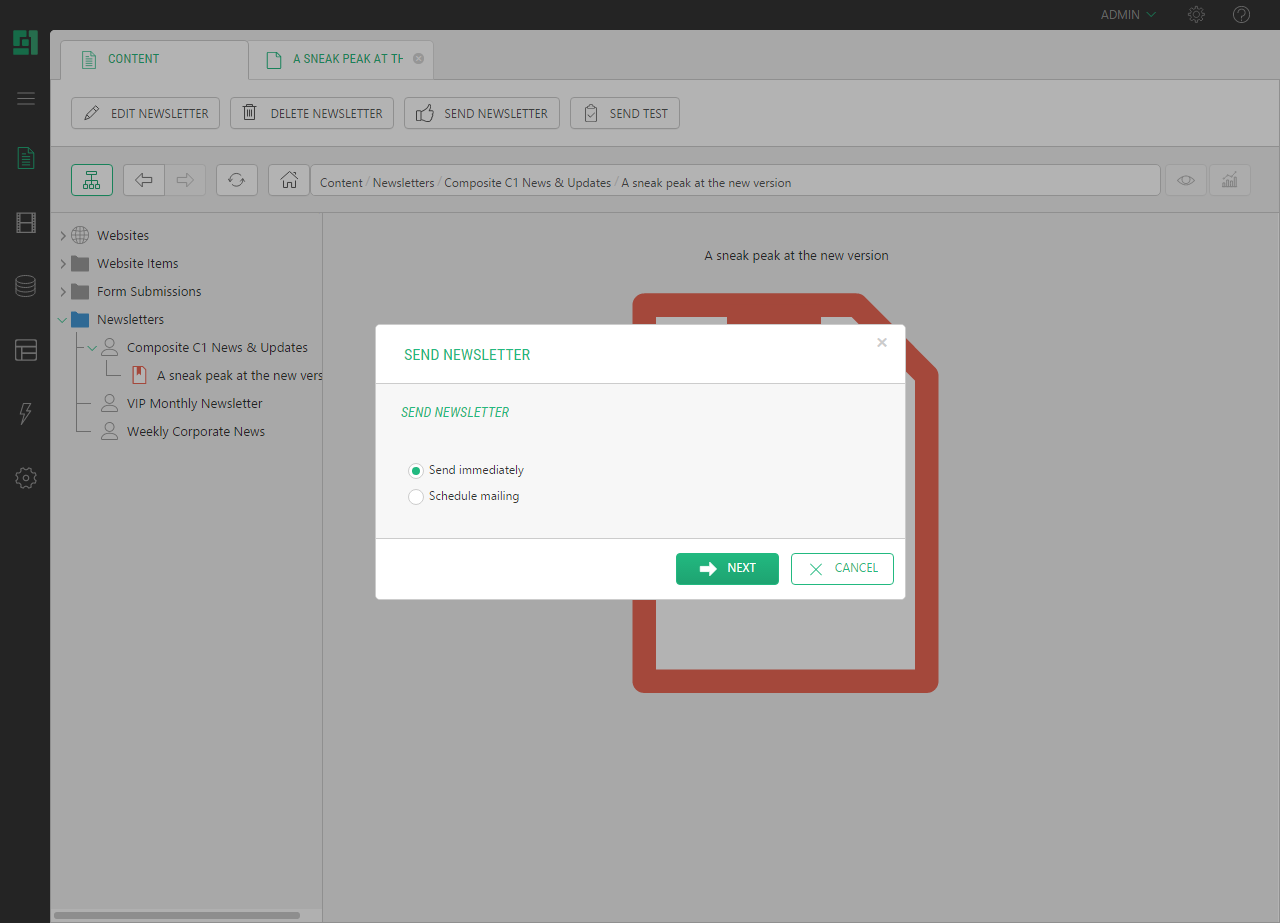Collapse the Newsletters tree folder
Screen dimensions: 1280x923
click(x=63, y=320)
